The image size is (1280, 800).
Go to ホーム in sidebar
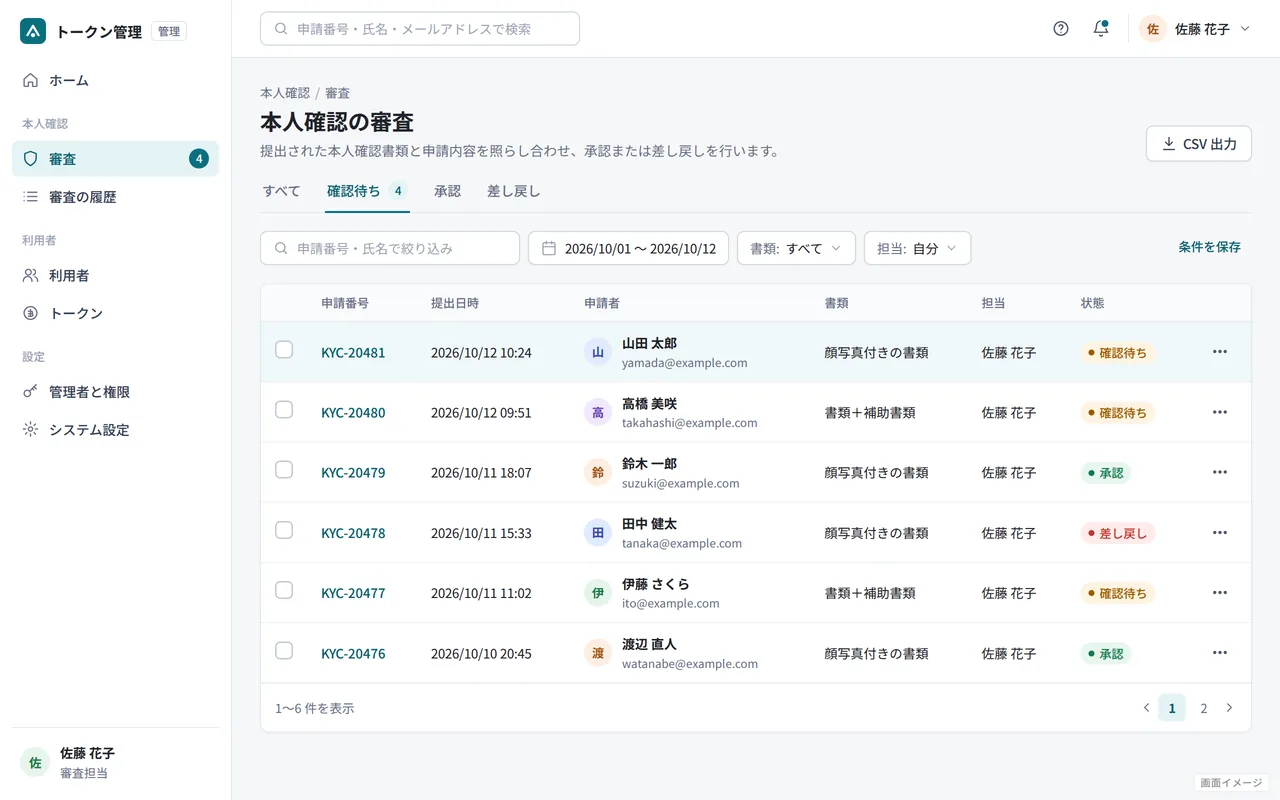point(115,80)
